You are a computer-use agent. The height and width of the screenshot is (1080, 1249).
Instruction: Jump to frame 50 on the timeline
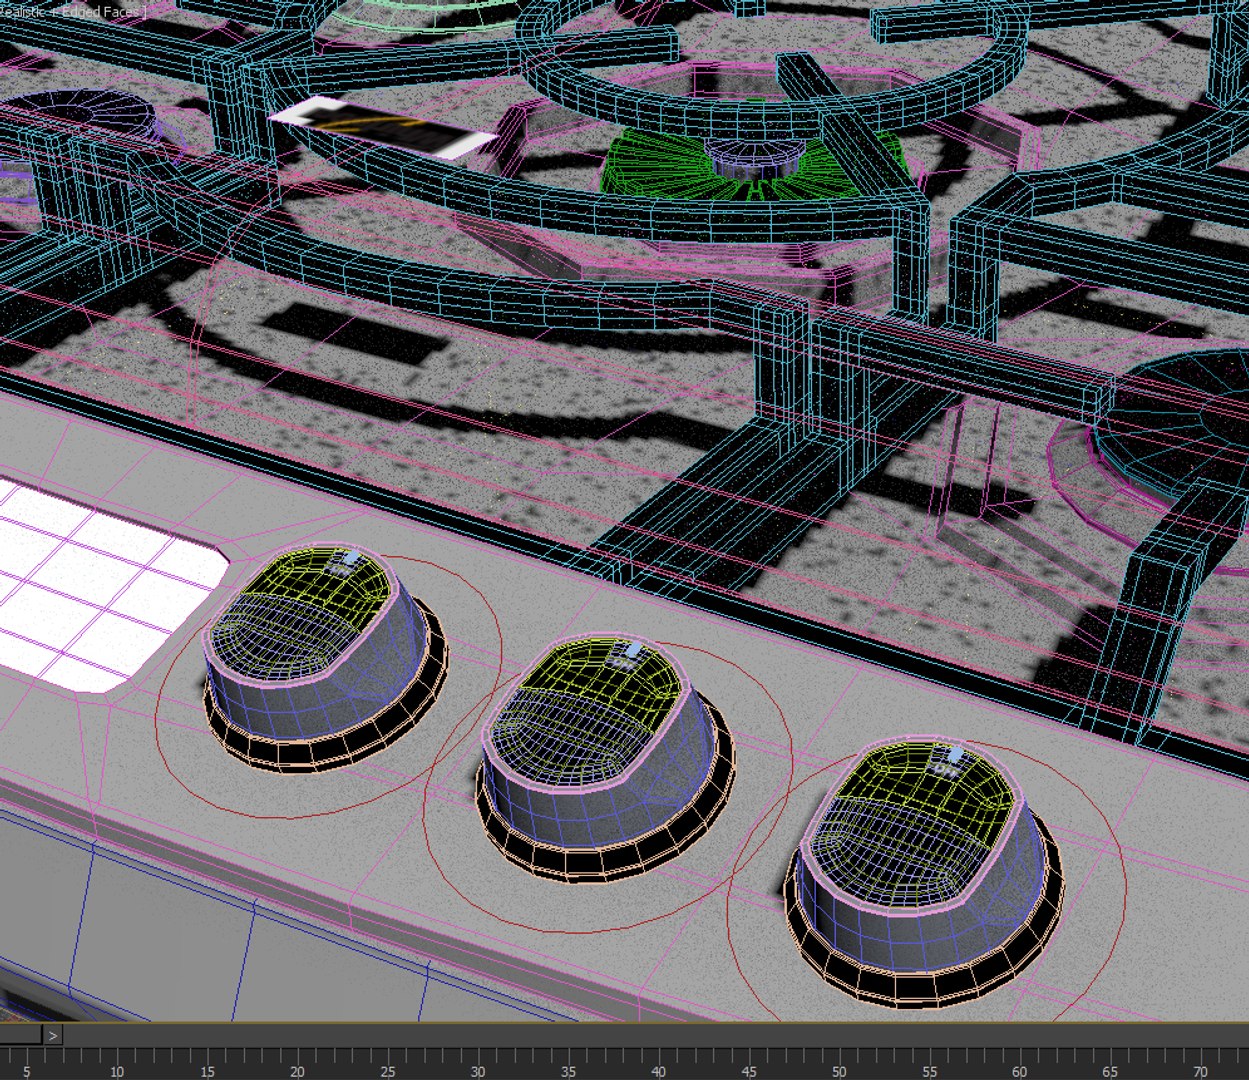pos(838,1071)
